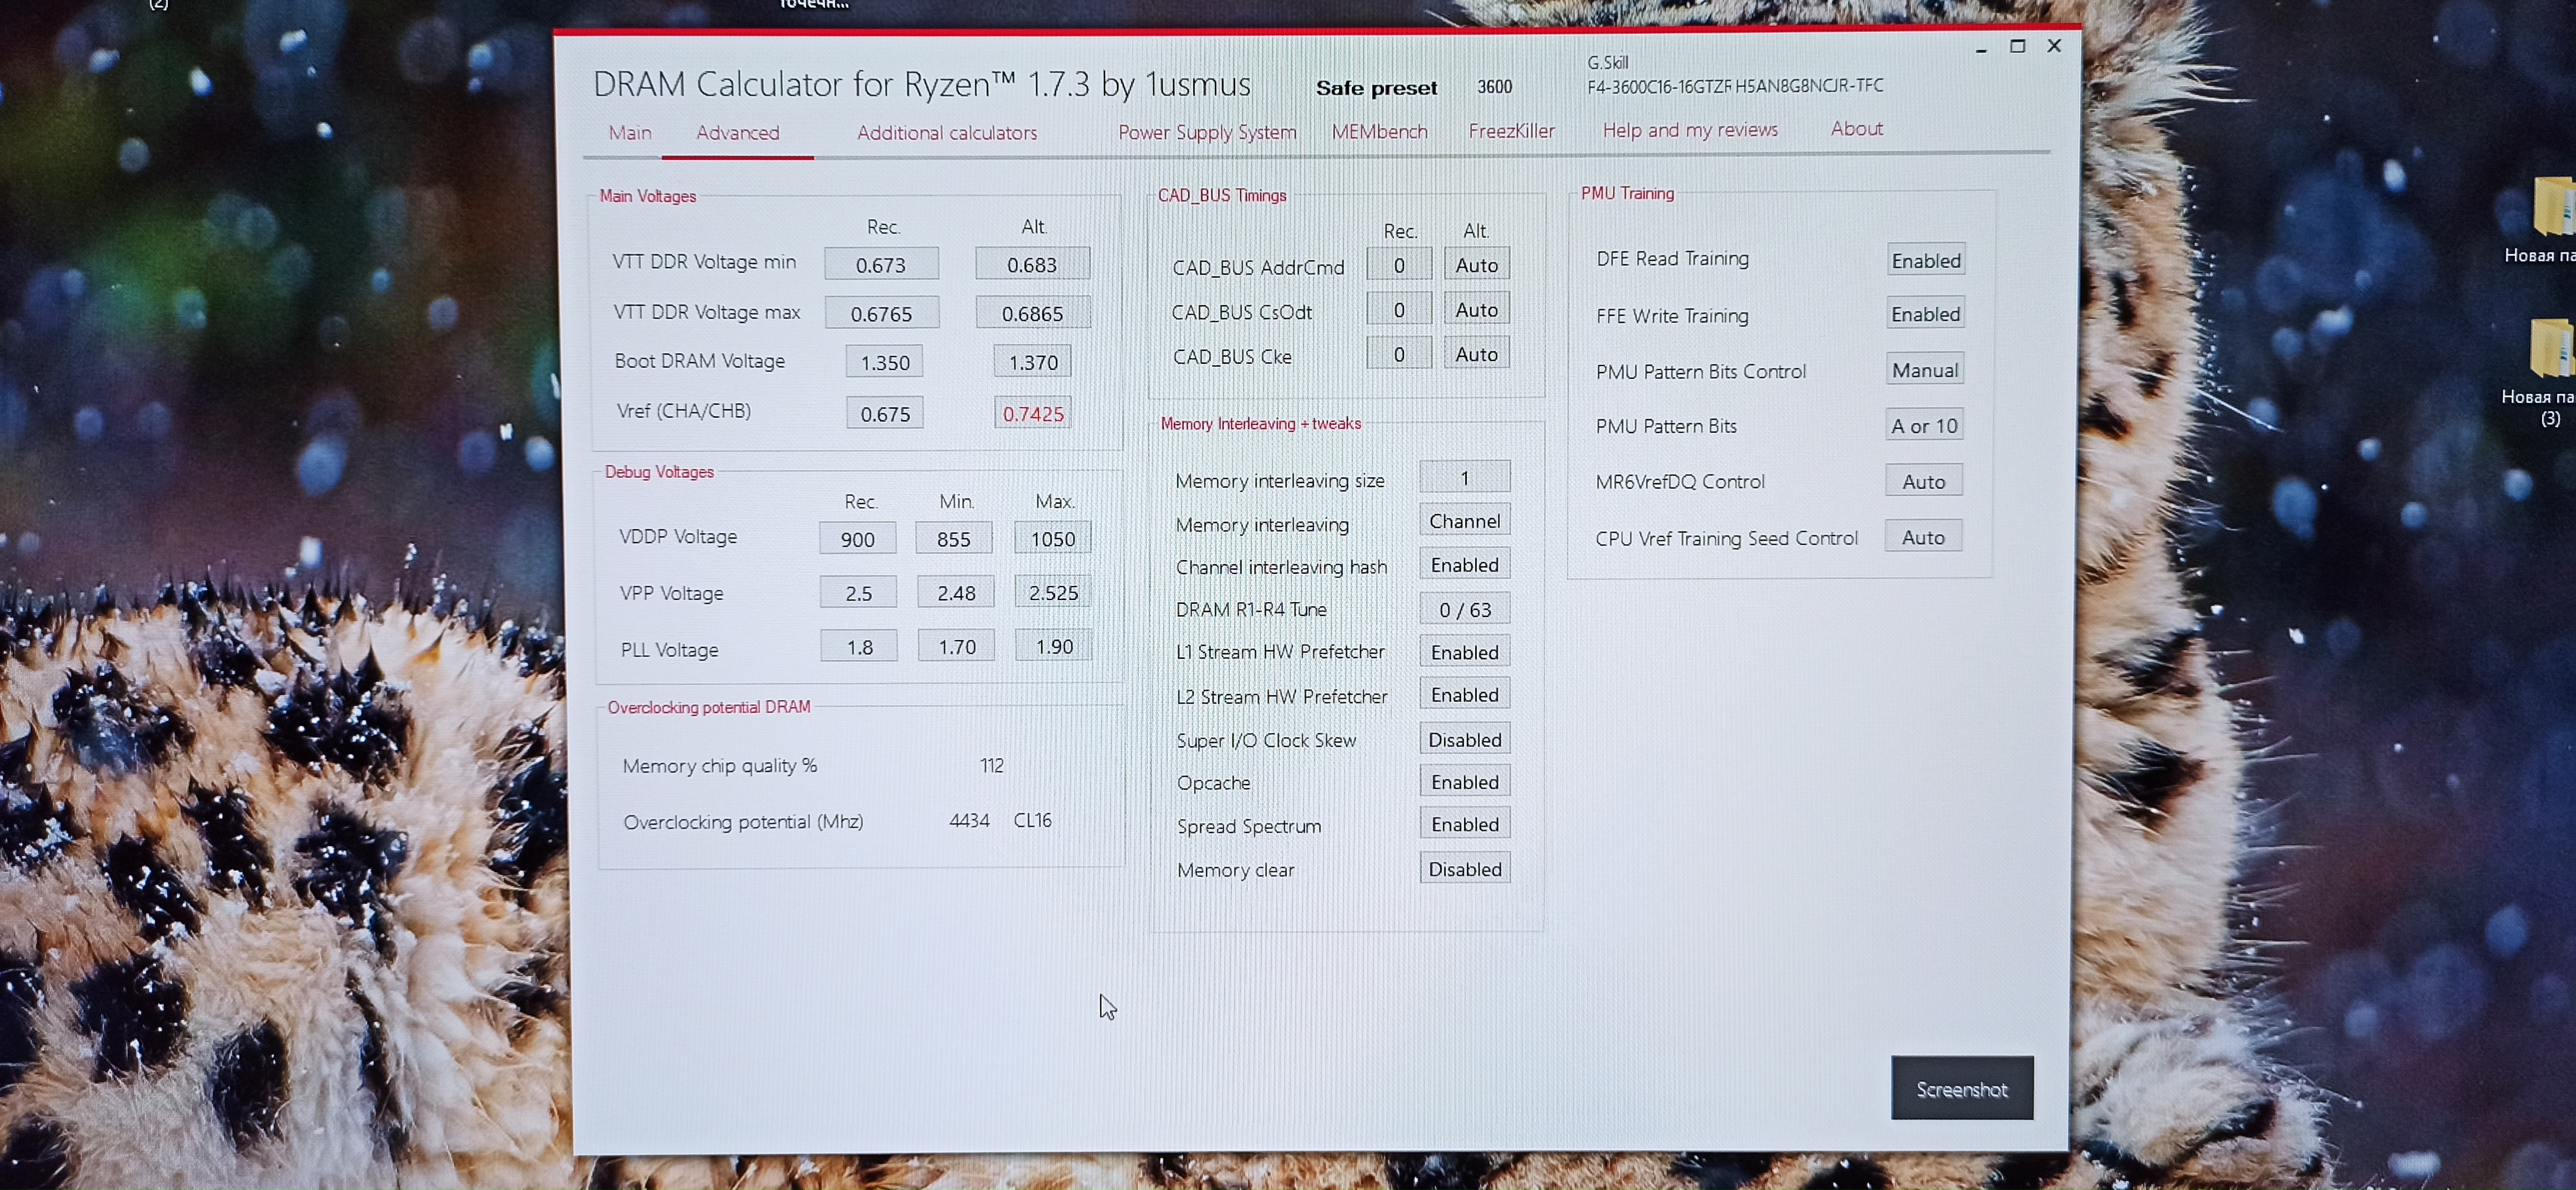Click the DFE Read Training Enabled field
This screenshot has width=2576, height=1190.
1925,260
